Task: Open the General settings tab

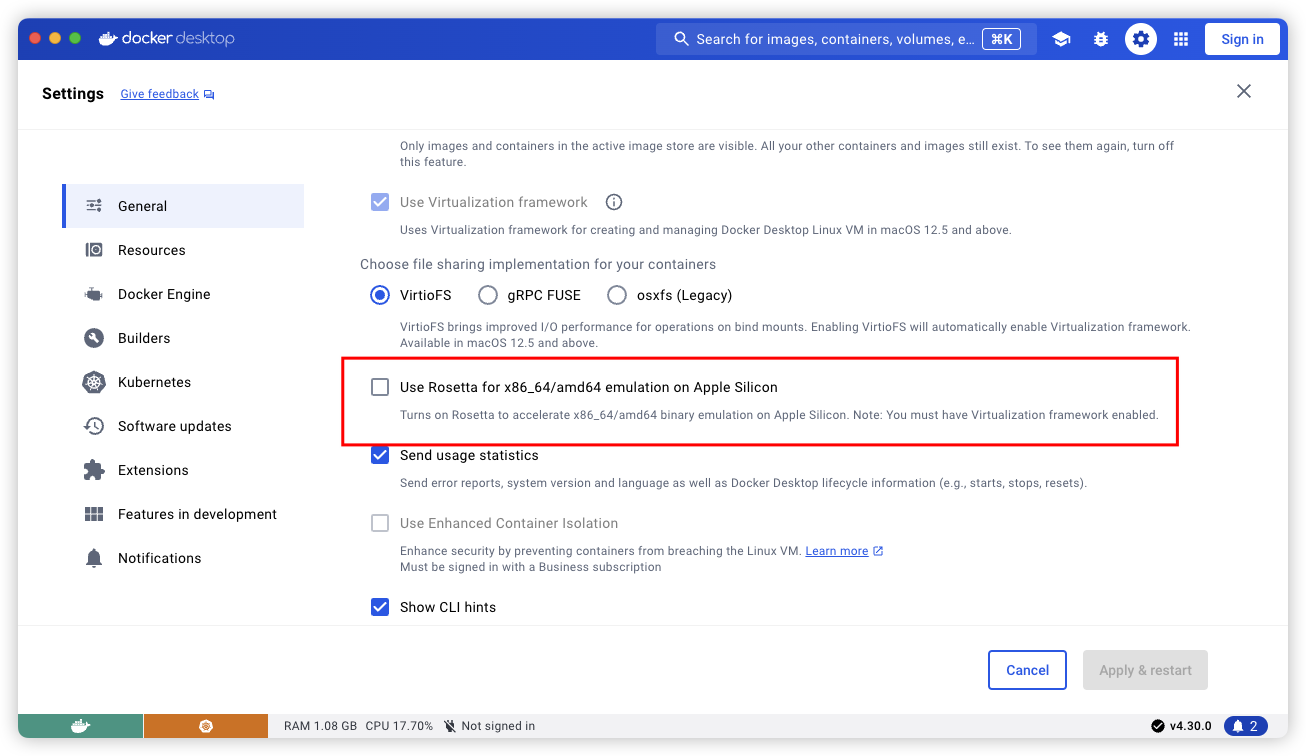Action: [183, 206]
